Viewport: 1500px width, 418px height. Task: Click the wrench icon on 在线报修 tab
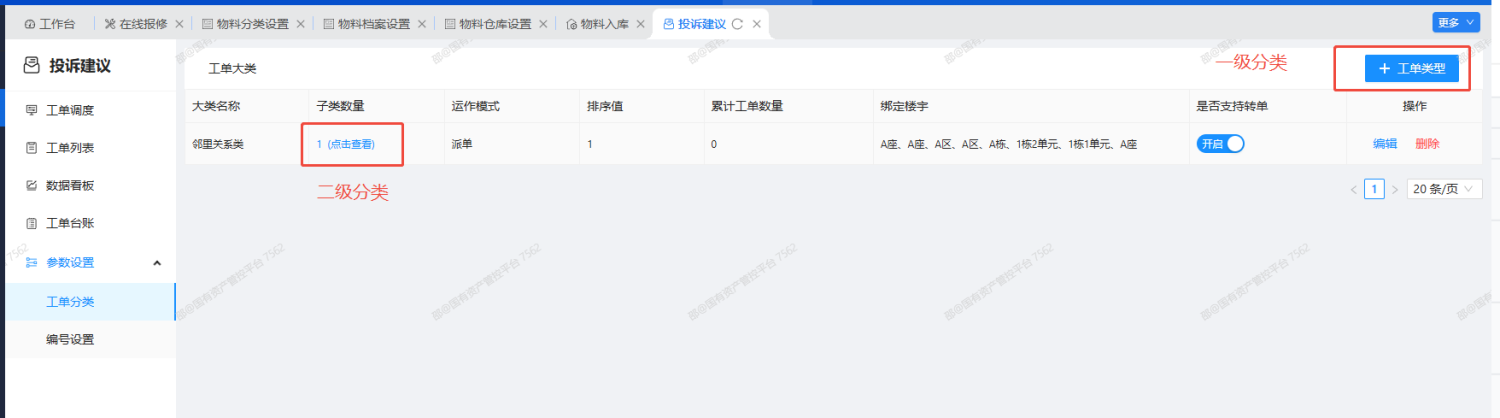pyautogui.click(x=111, y=23)
